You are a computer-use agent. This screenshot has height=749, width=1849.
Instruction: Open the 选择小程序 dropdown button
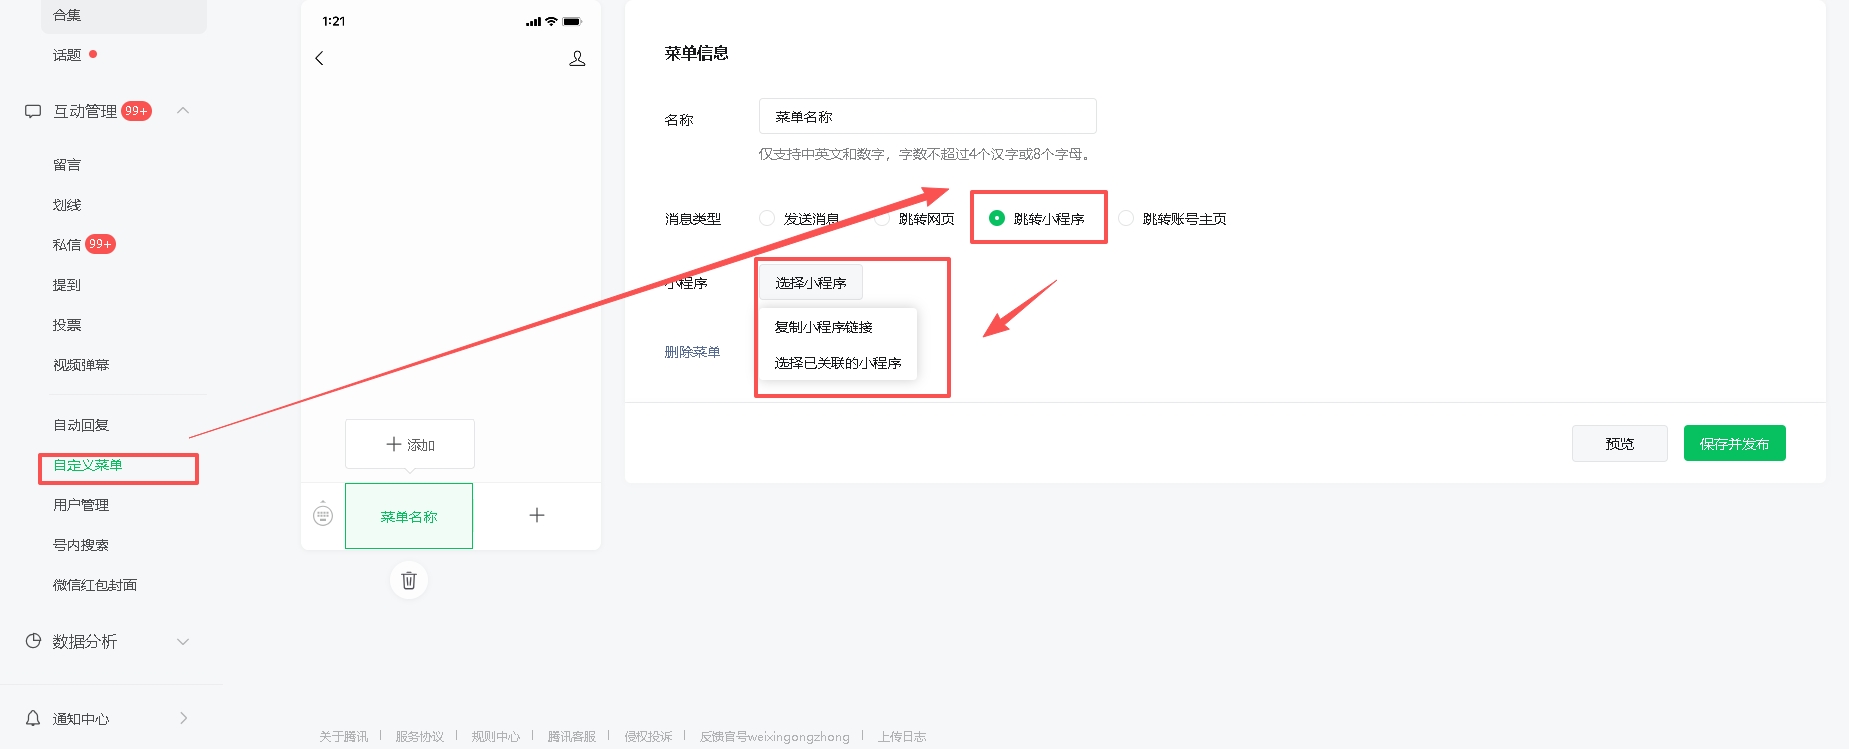(x=810, y=283)
